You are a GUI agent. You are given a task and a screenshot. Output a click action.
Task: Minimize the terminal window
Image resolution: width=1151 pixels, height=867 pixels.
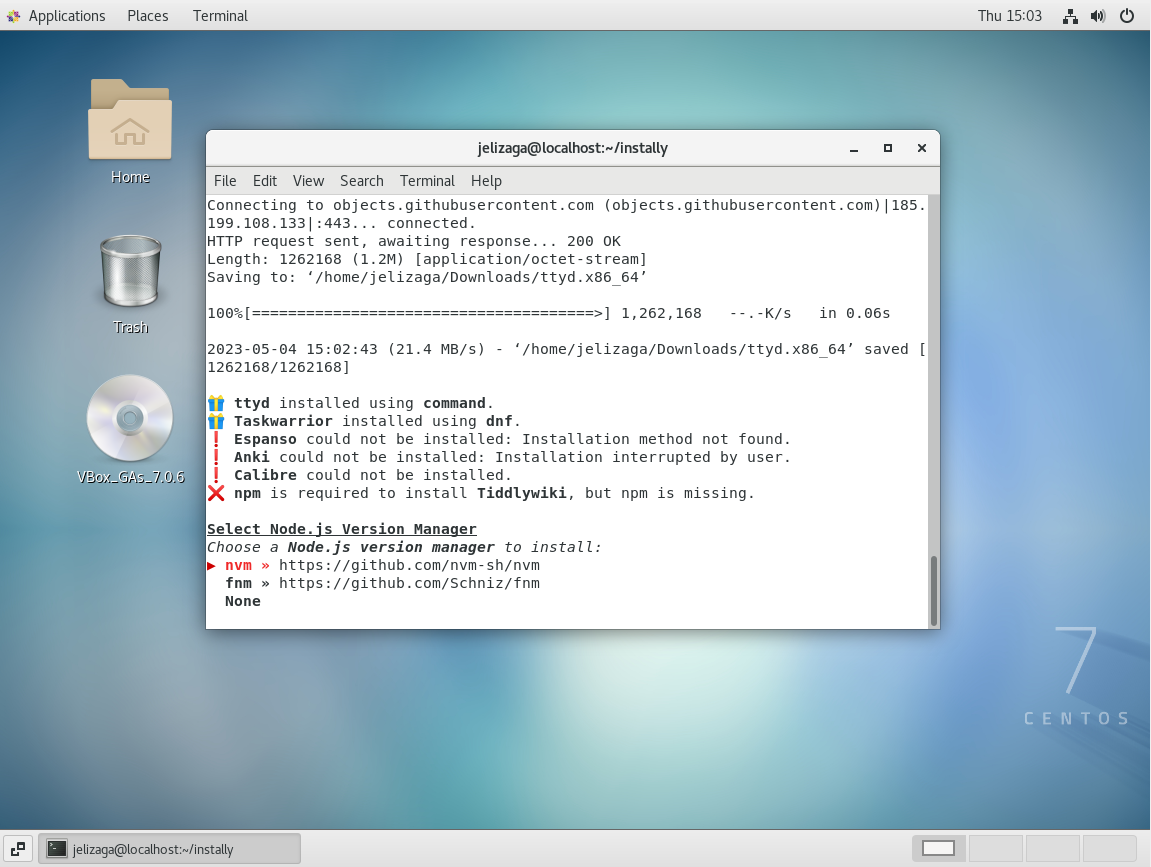point(854,148)
